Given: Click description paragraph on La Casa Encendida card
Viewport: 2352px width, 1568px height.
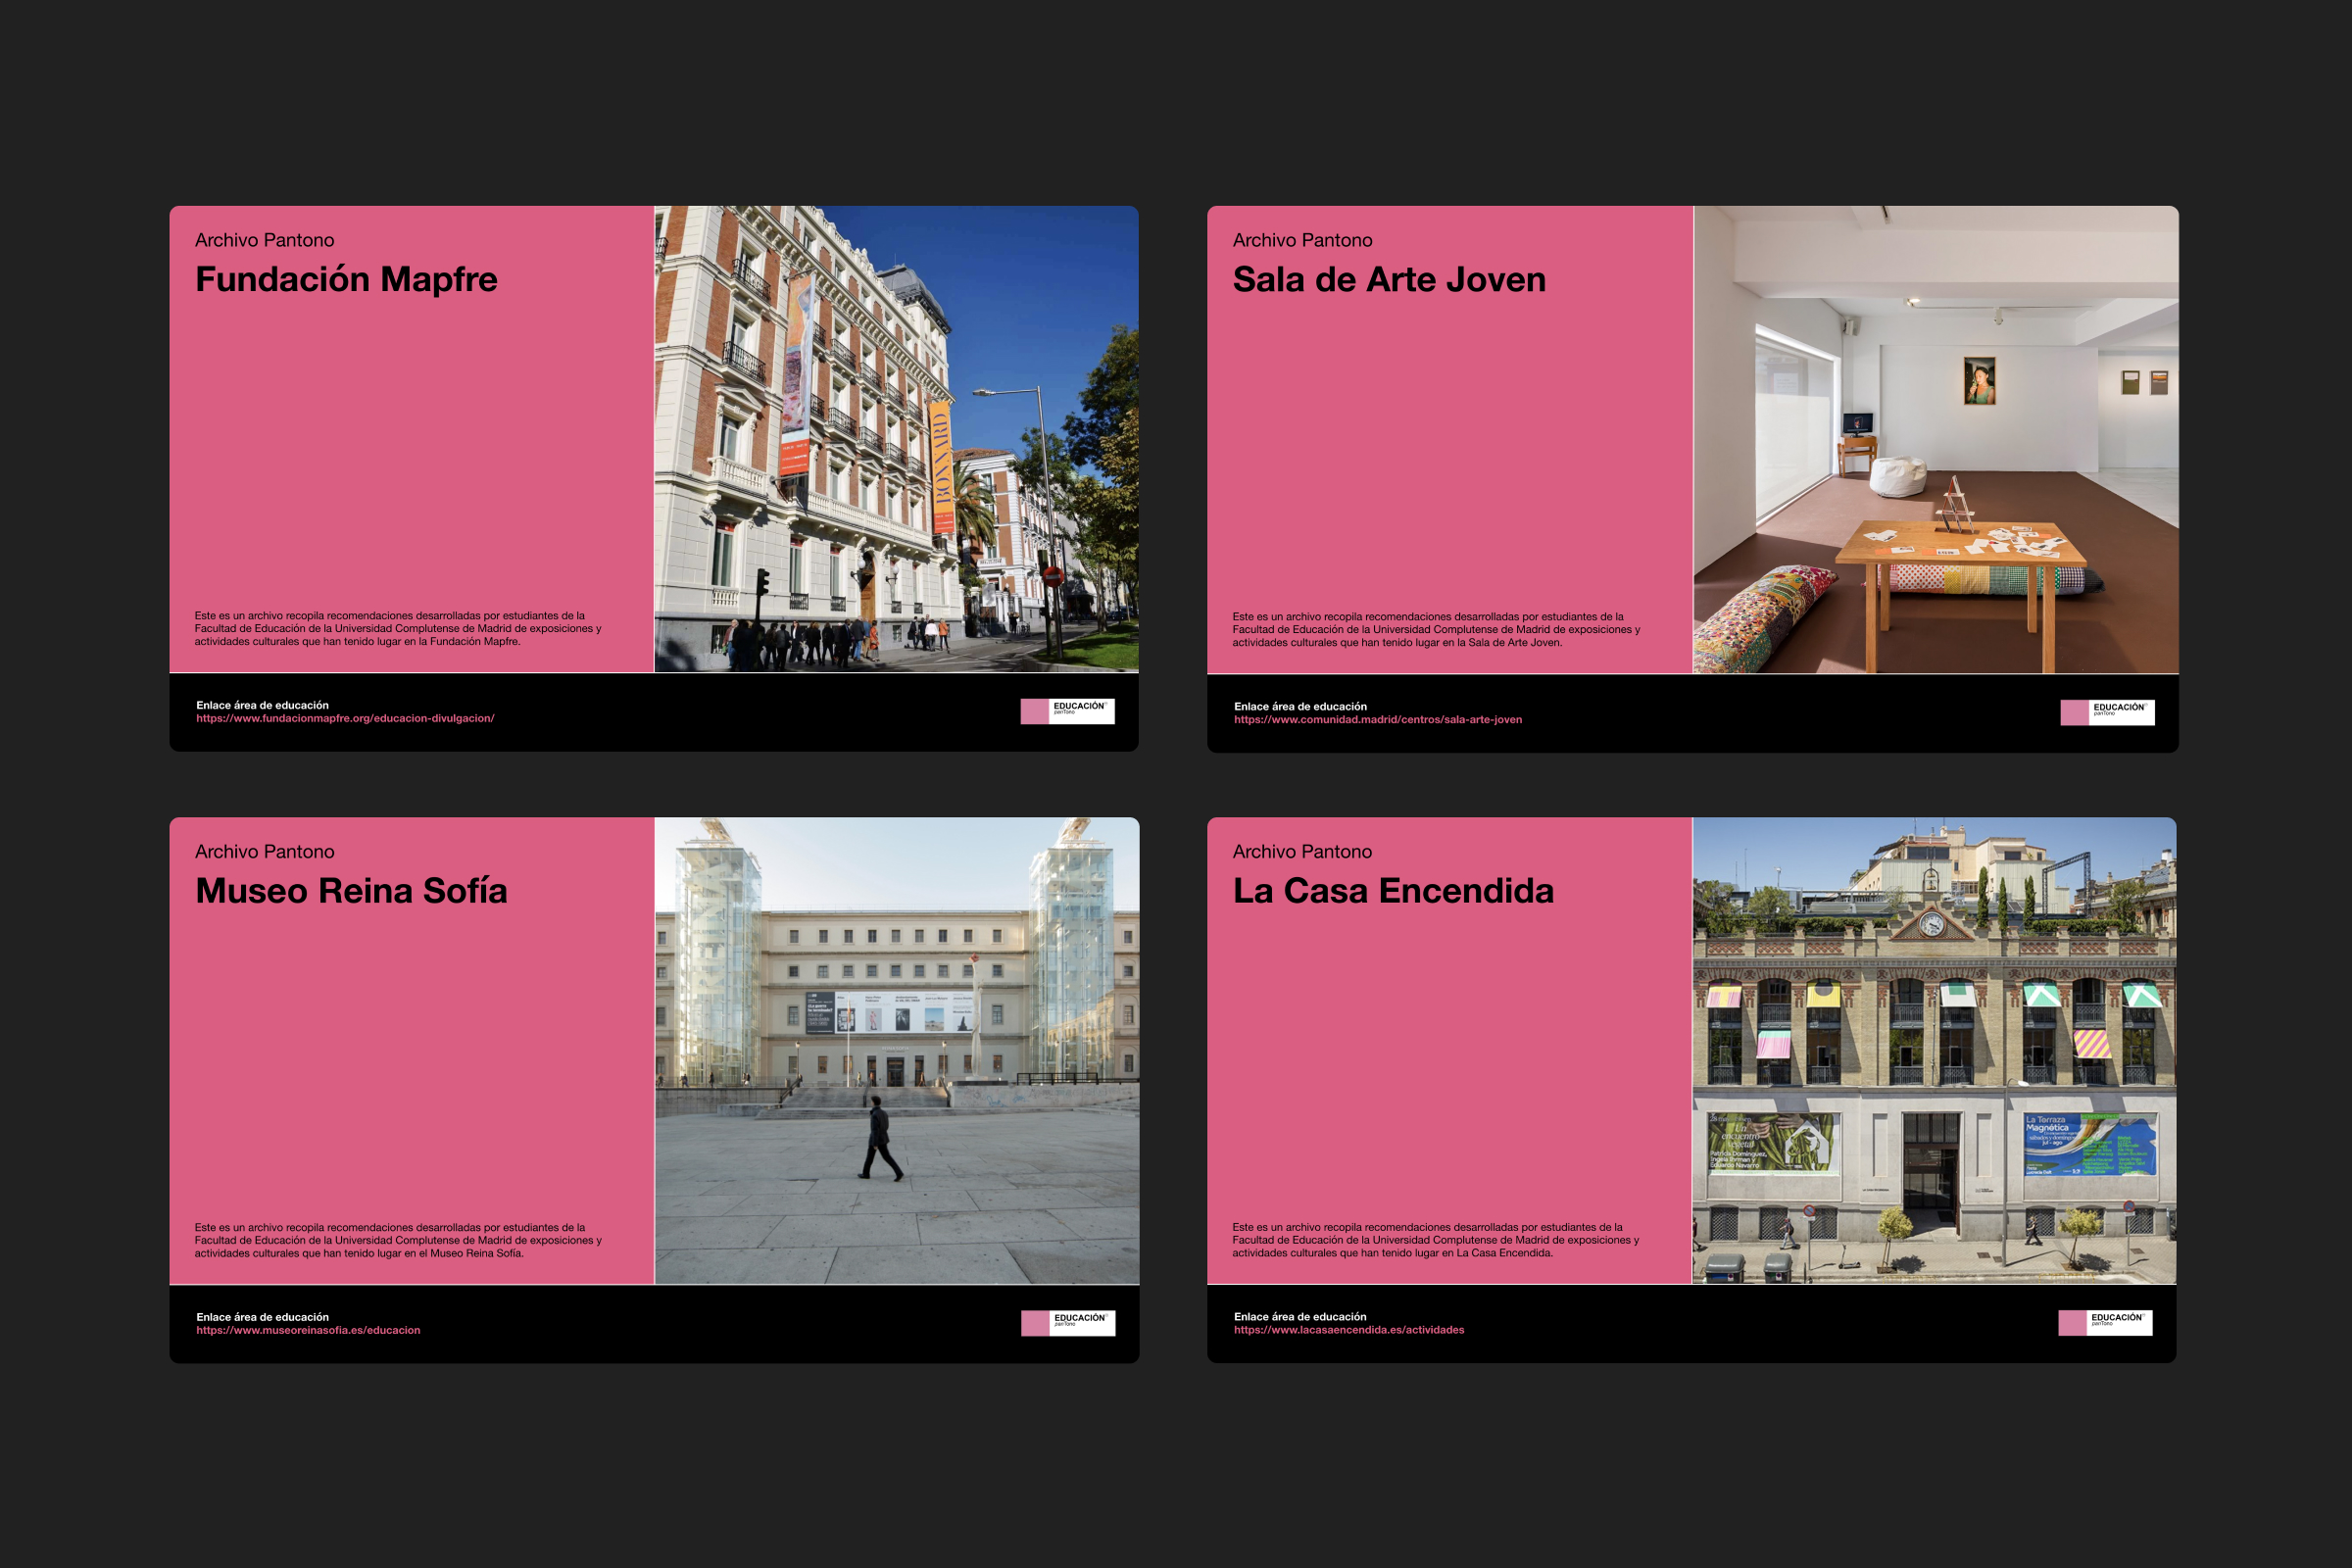Looking at the screenshot, I should 1434,1240.
